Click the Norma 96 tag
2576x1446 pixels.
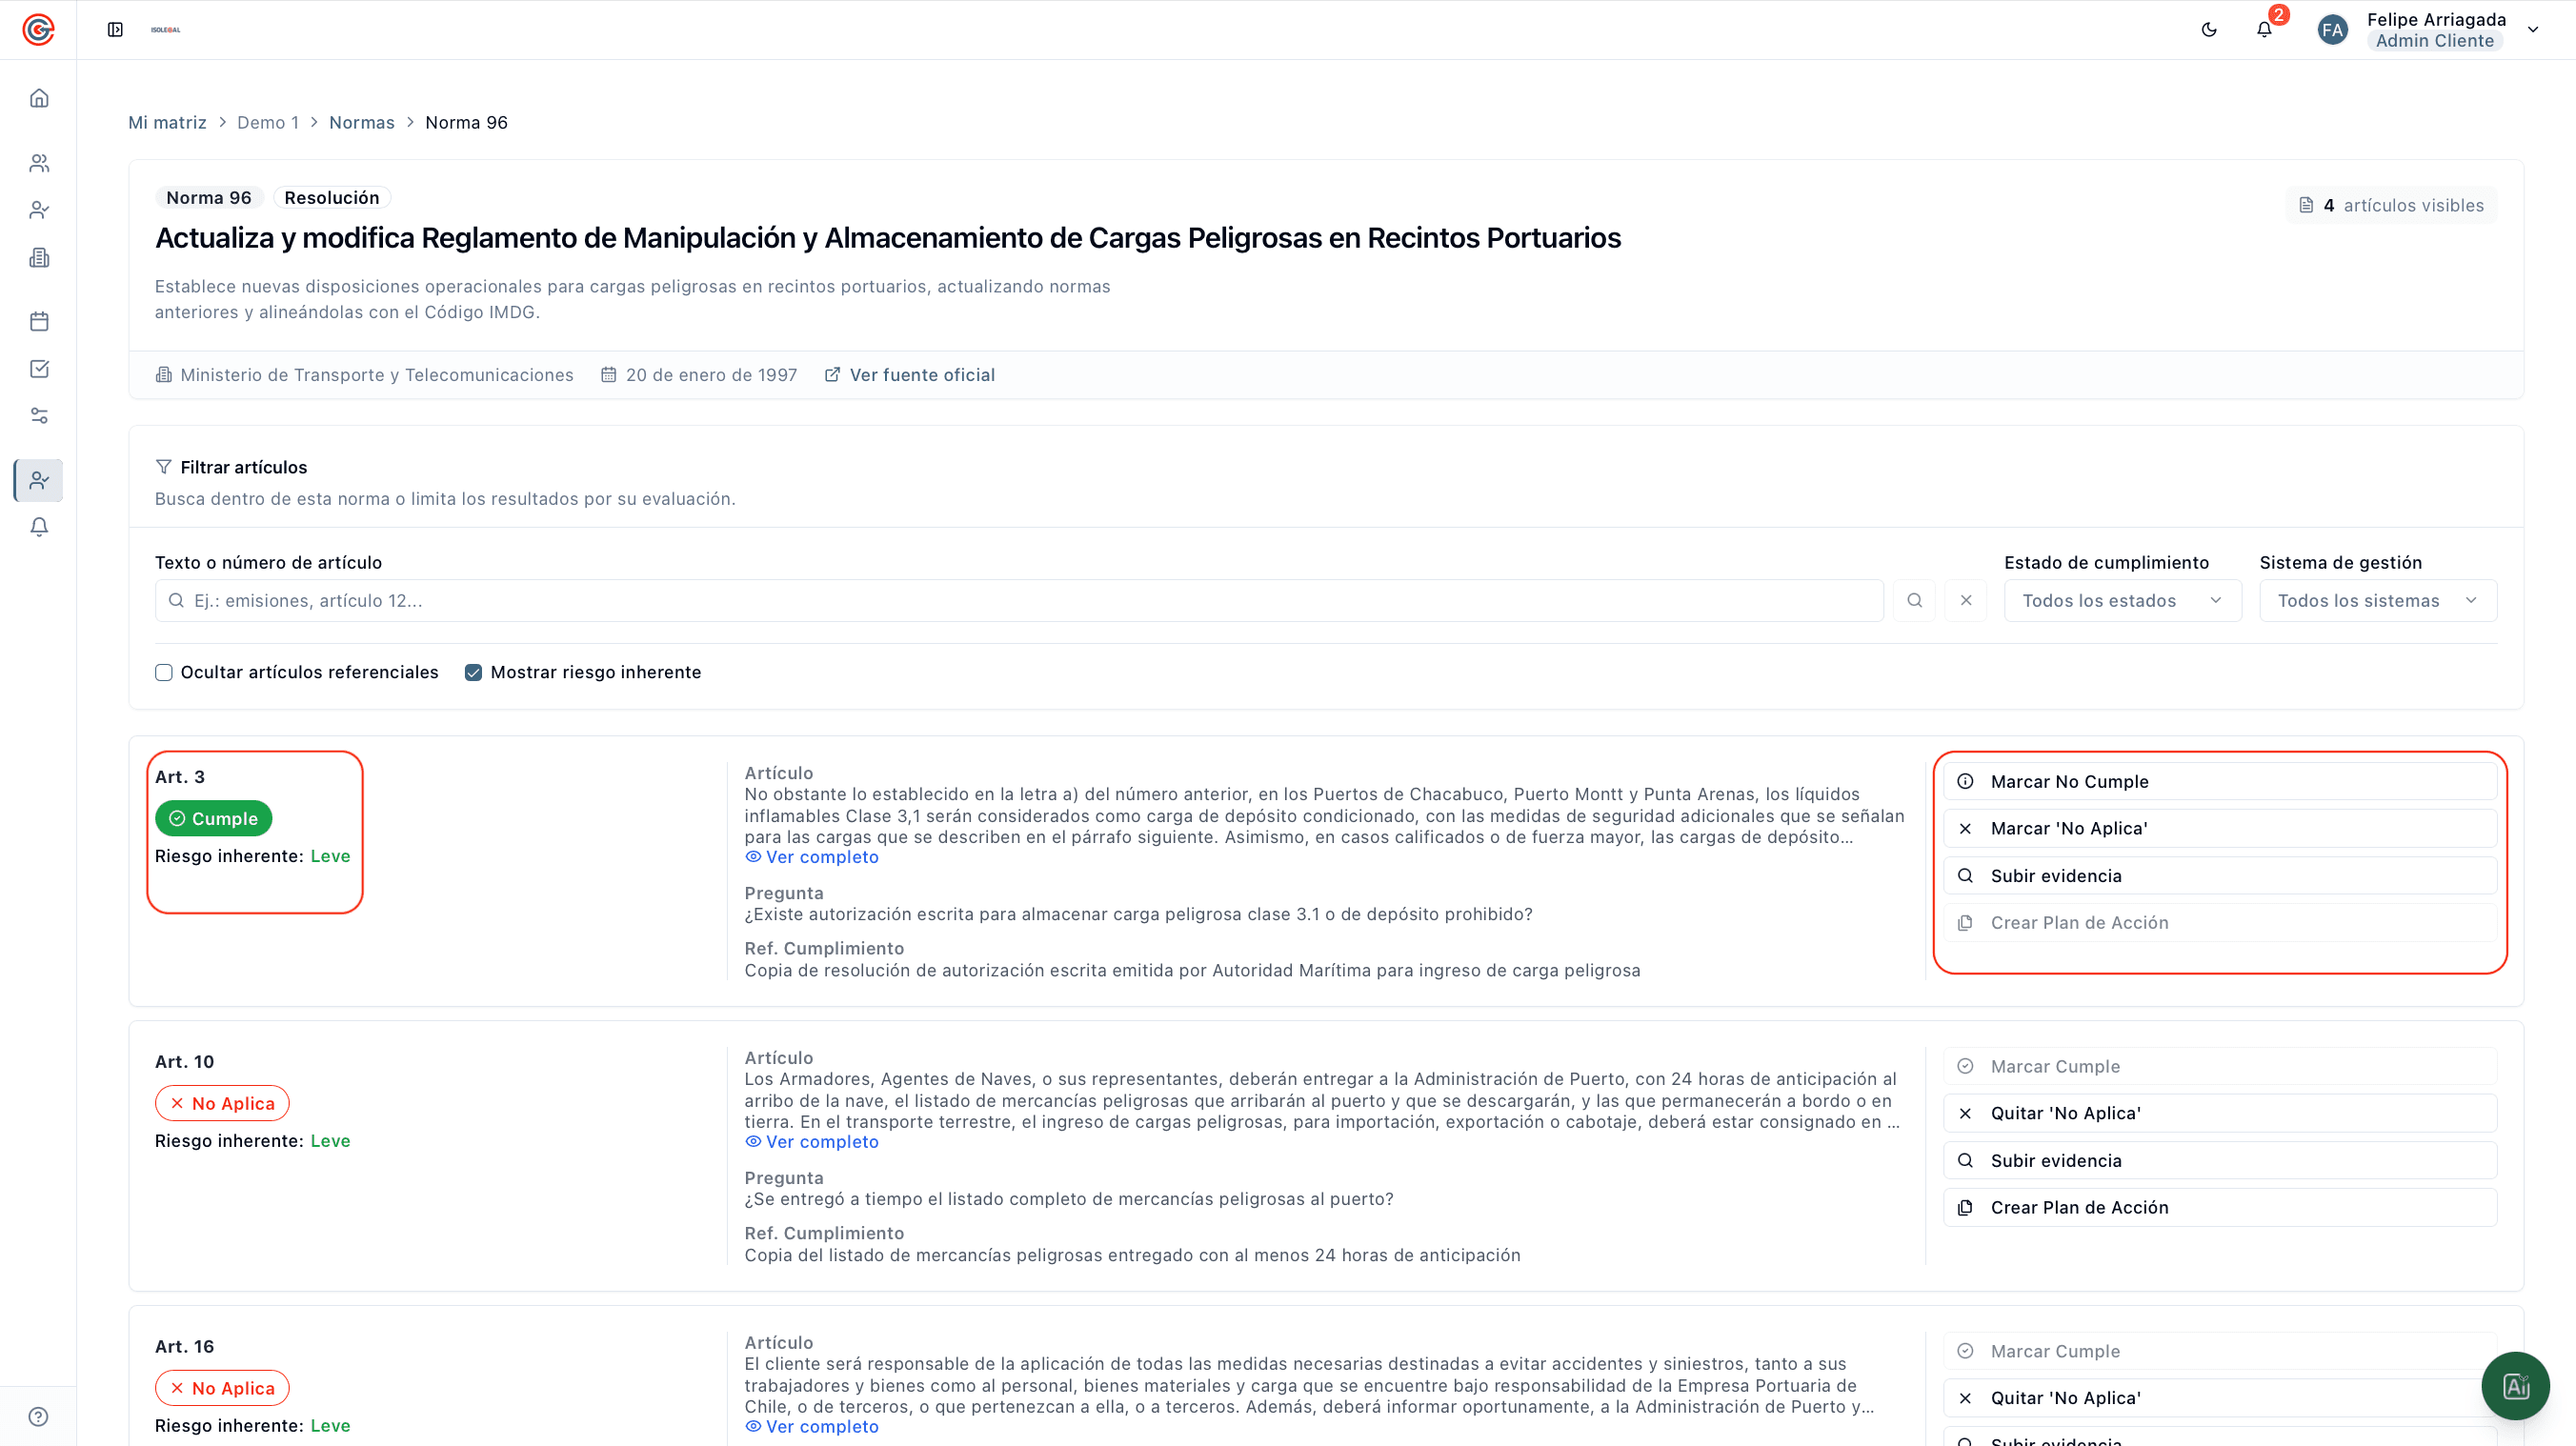[x=209, y=198]
